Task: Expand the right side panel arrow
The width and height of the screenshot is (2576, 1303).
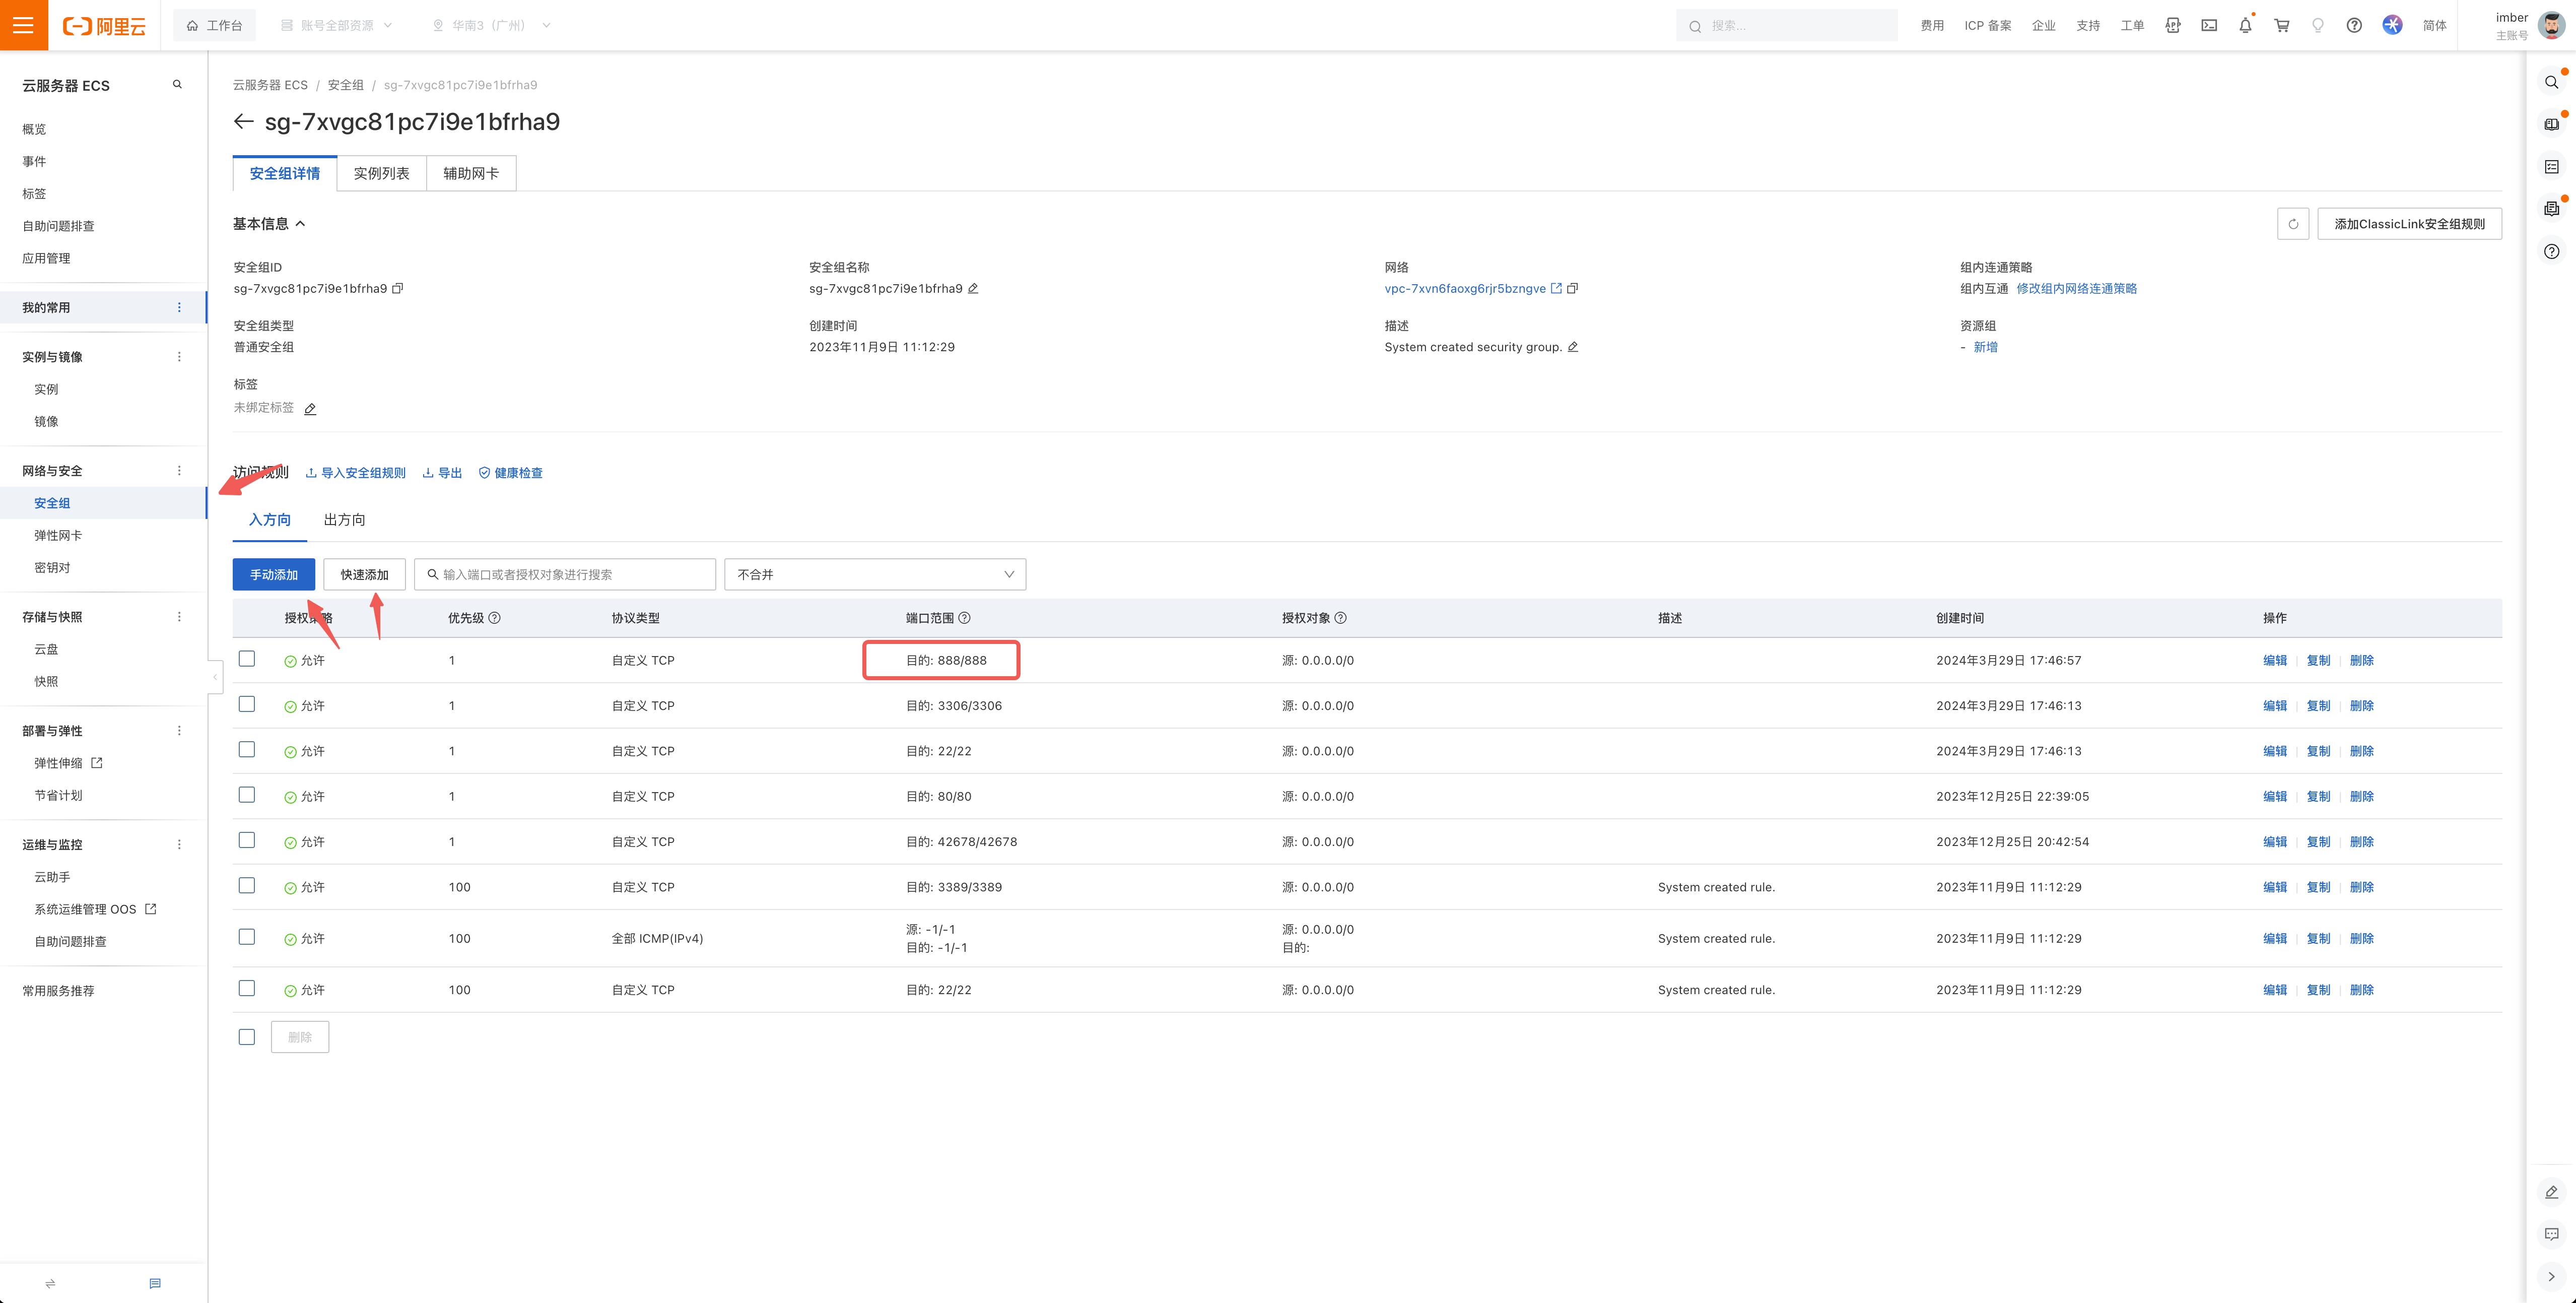Action: click(2551, 1276)
